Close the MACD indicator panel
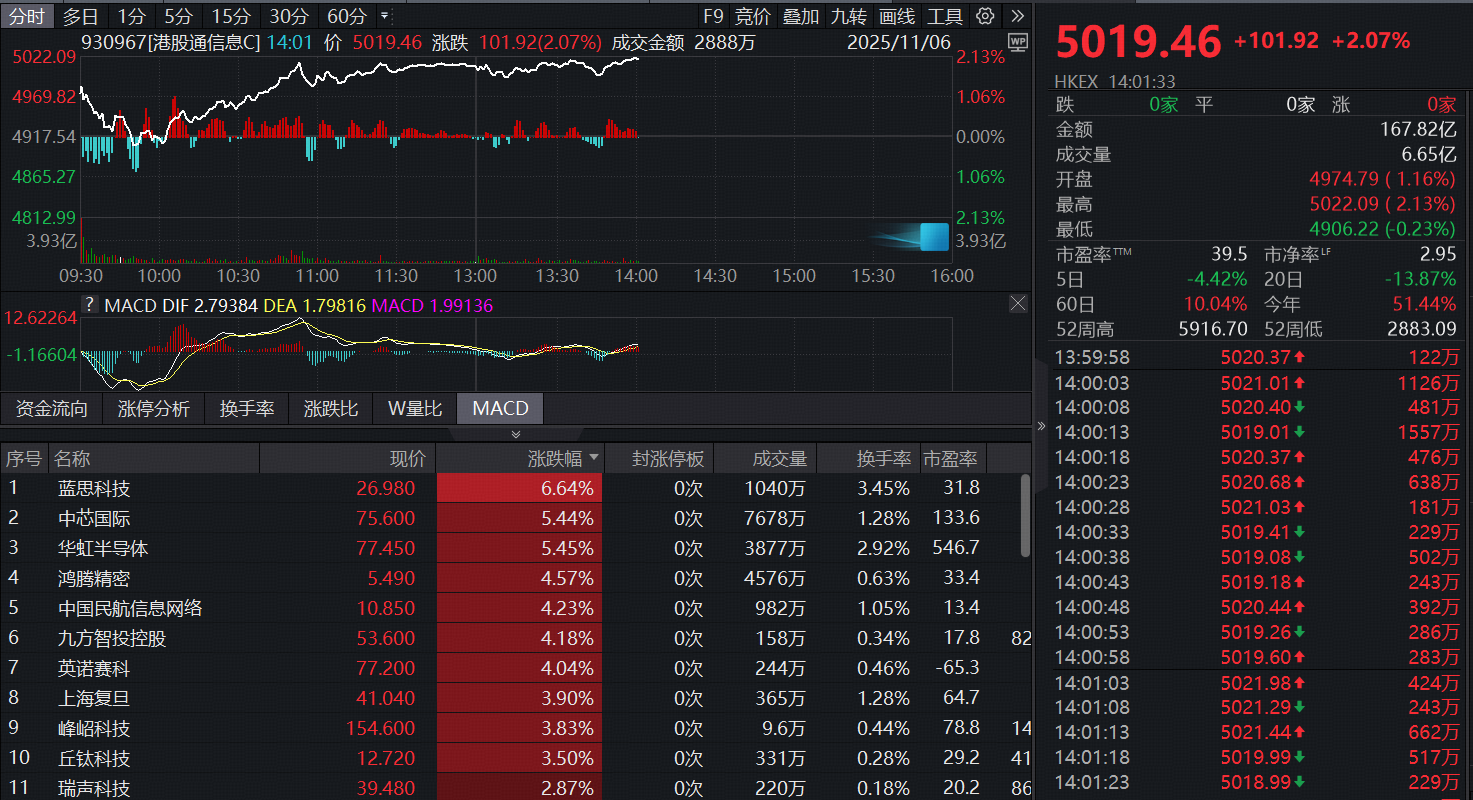The image size is (1473, 800). click(1017, 303)
